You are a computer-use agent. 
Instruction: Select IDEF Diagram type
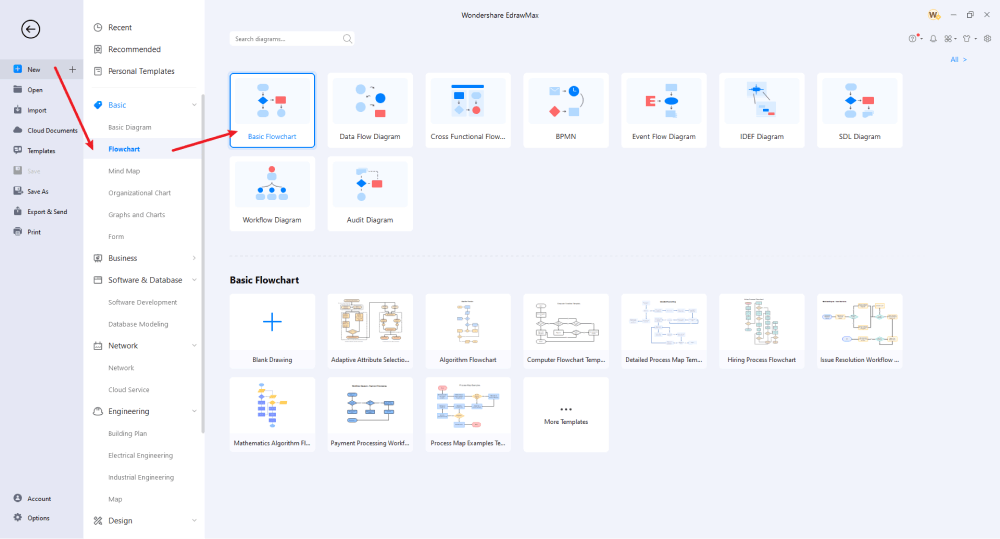(x=761, y=110)
